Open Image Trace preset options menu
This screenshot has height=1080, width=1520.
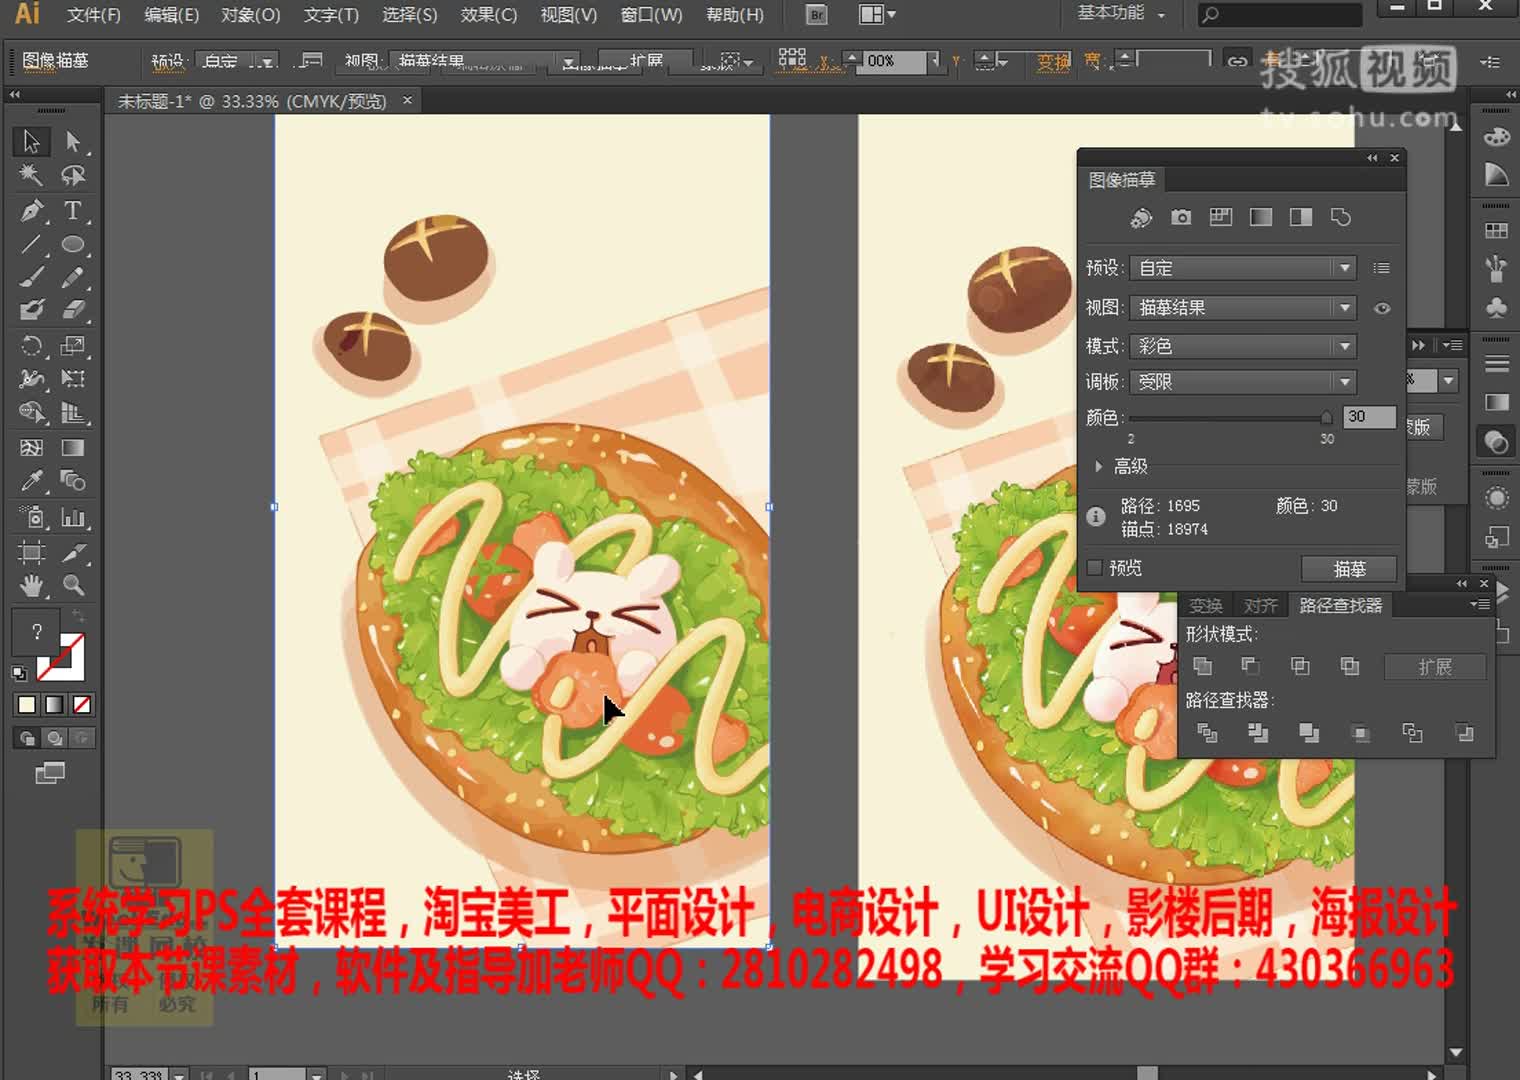[1381, 268]
